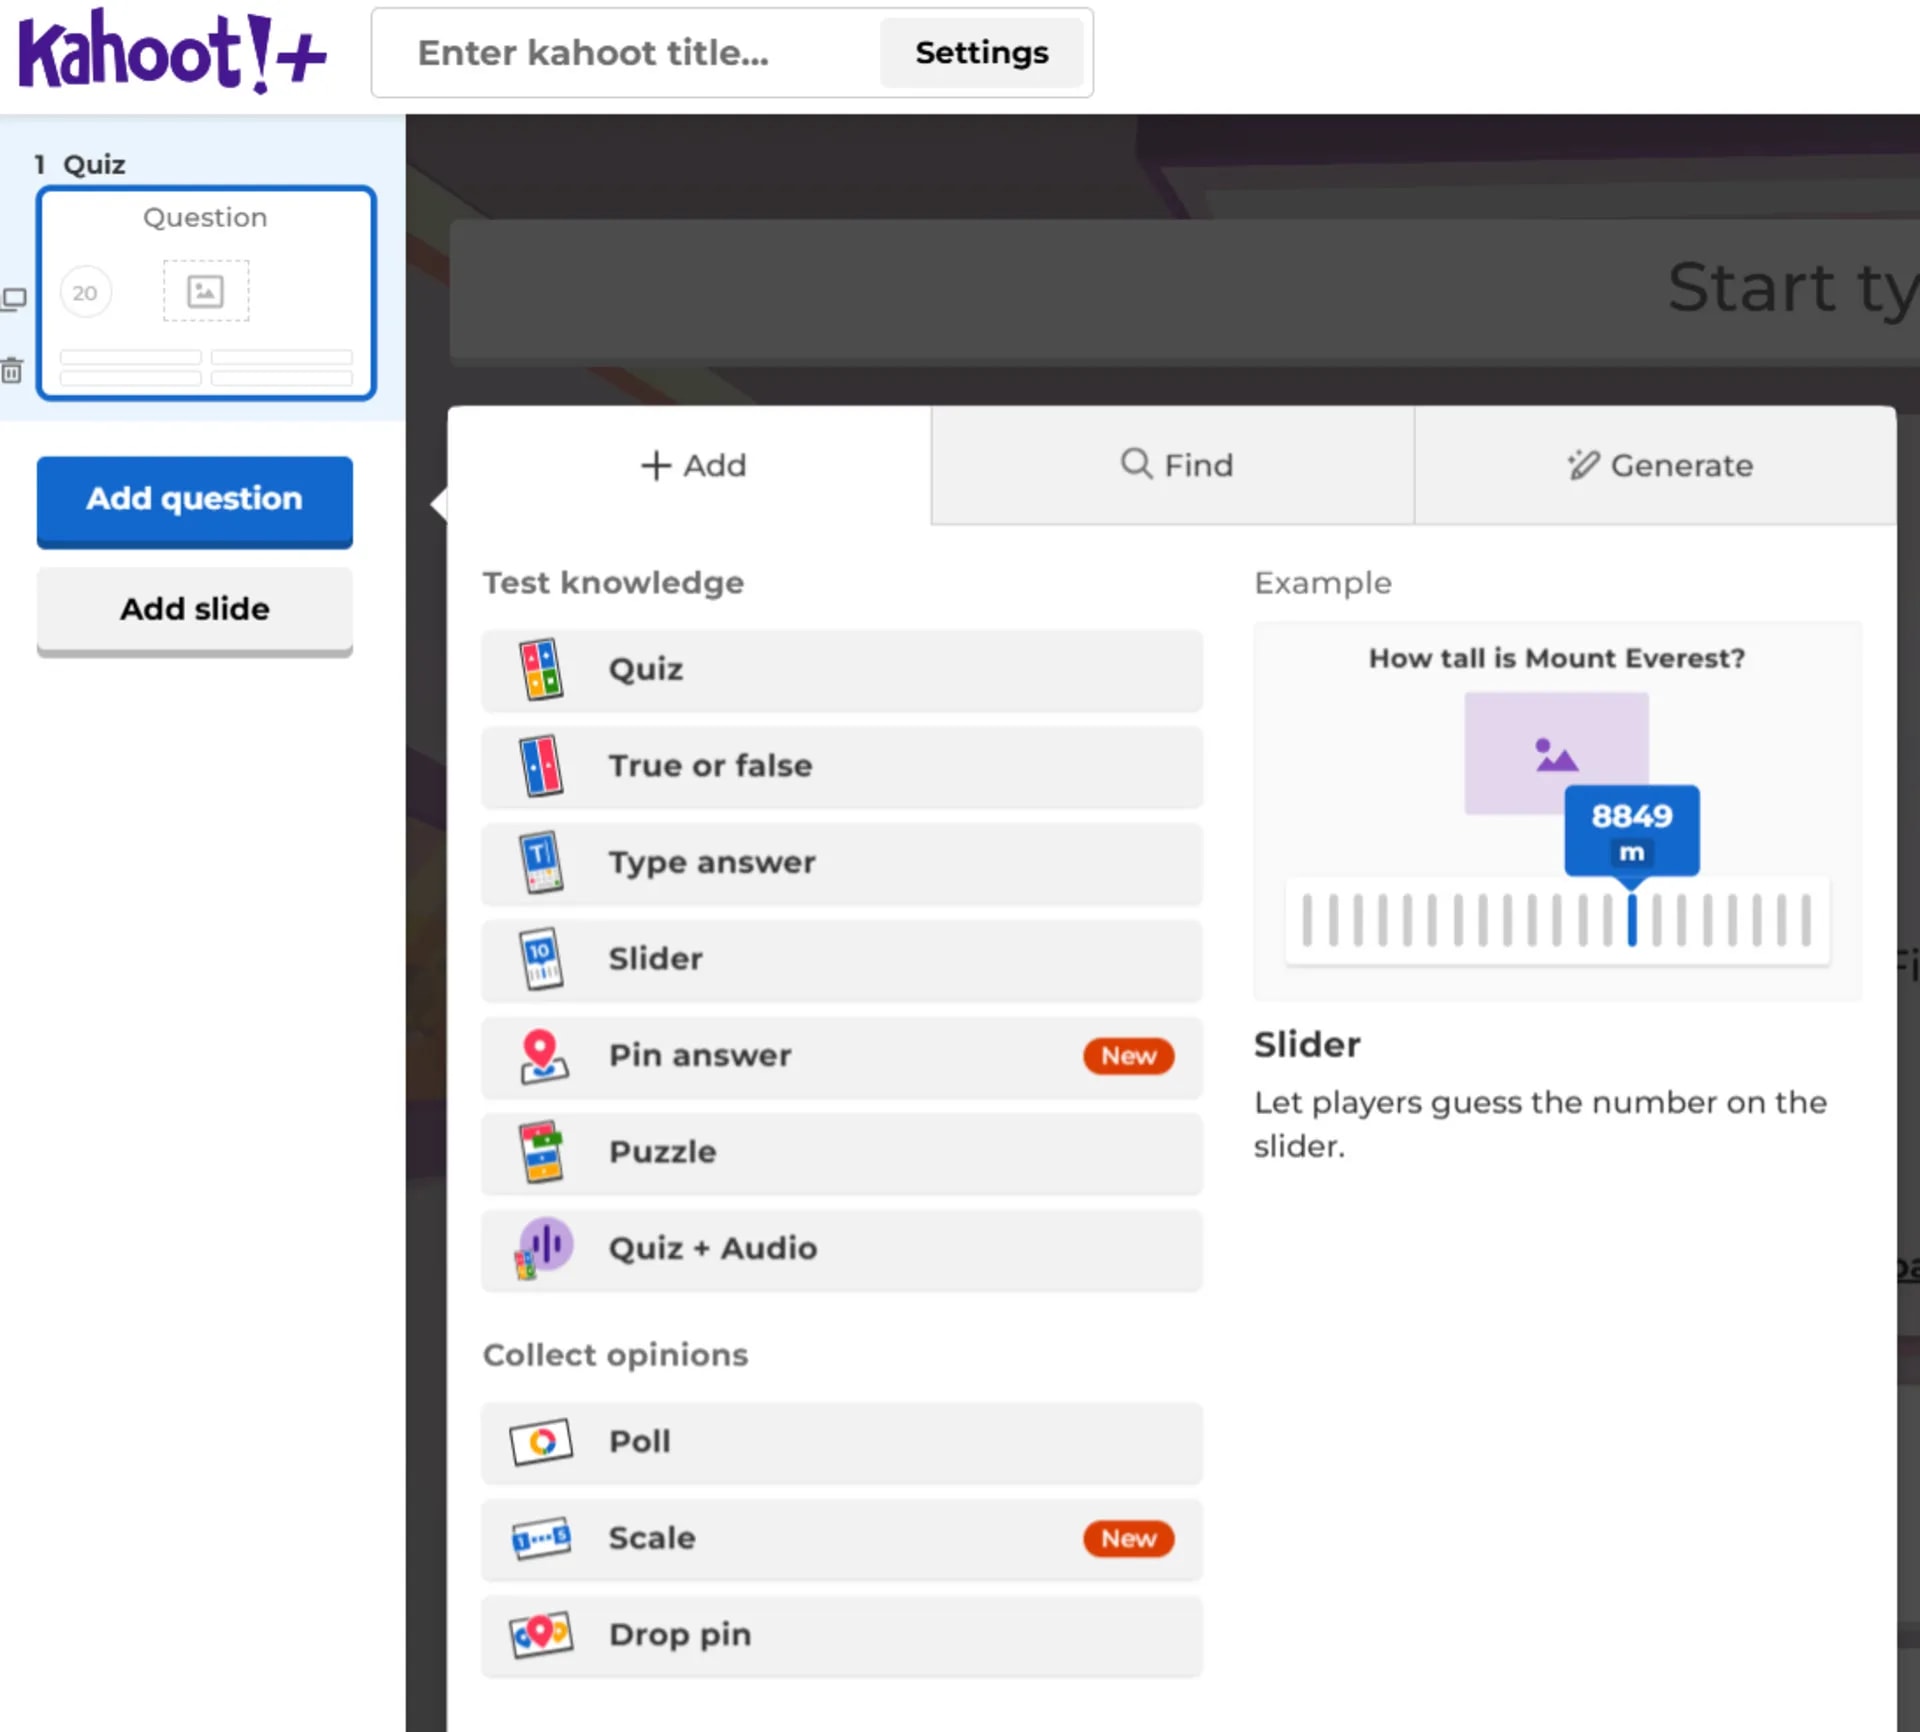Pick the Slider question type icon

click(541, 958)
